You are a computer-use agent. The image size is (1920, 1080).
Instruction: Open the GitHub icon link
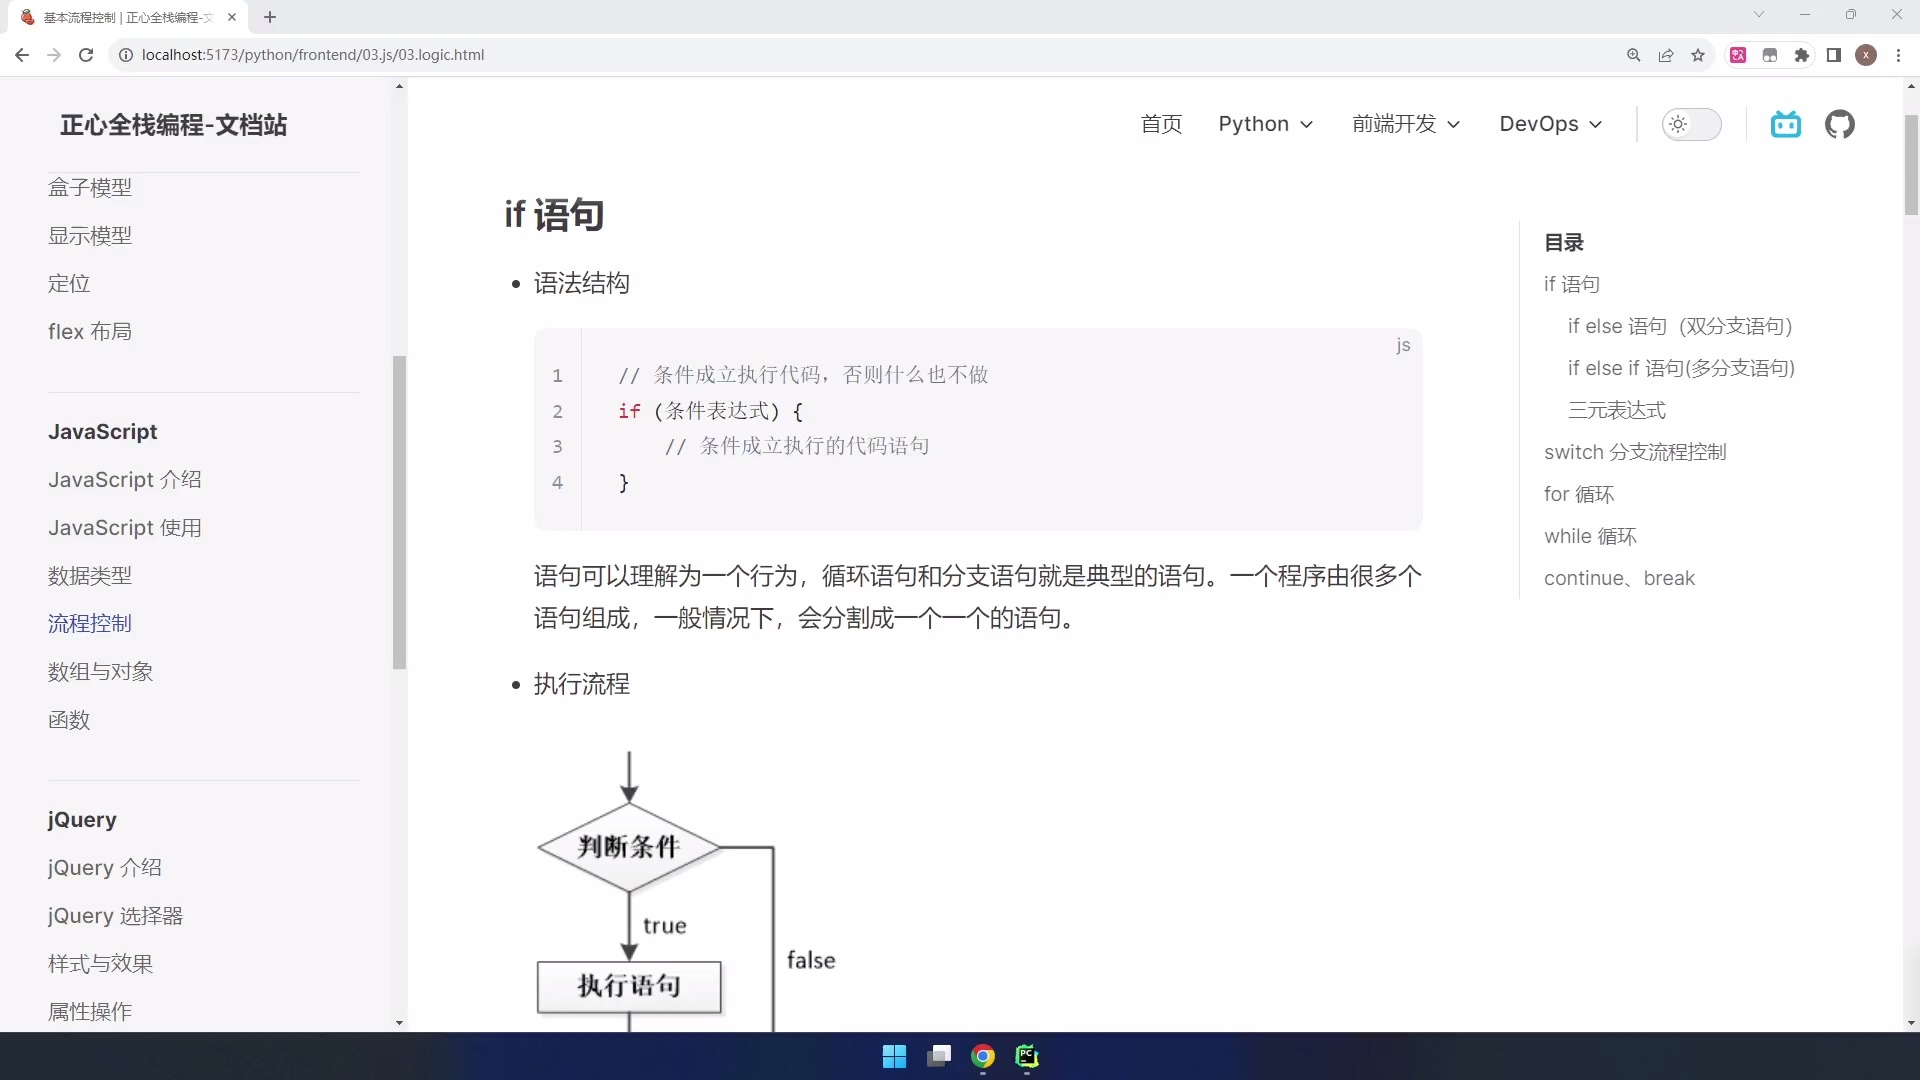(x=1839, y=125)
